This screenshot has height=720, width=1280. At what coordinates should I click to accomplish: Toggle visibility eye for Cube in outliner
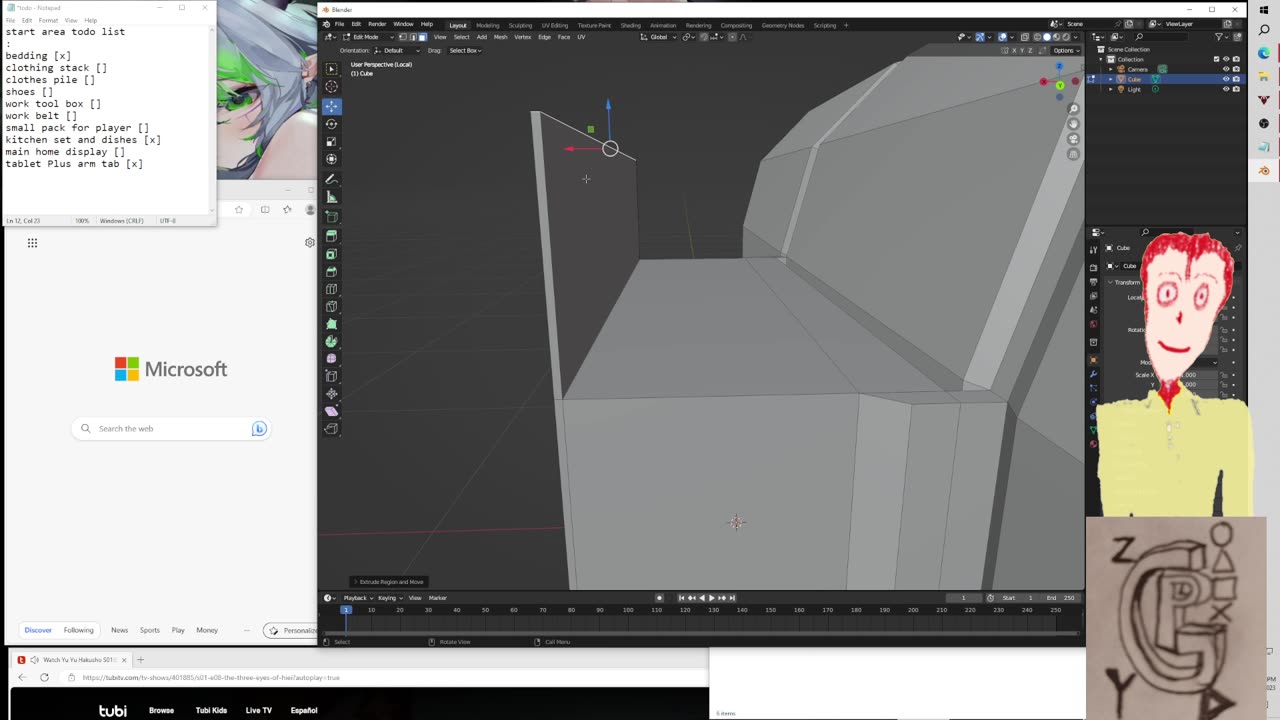(1226, 79)
